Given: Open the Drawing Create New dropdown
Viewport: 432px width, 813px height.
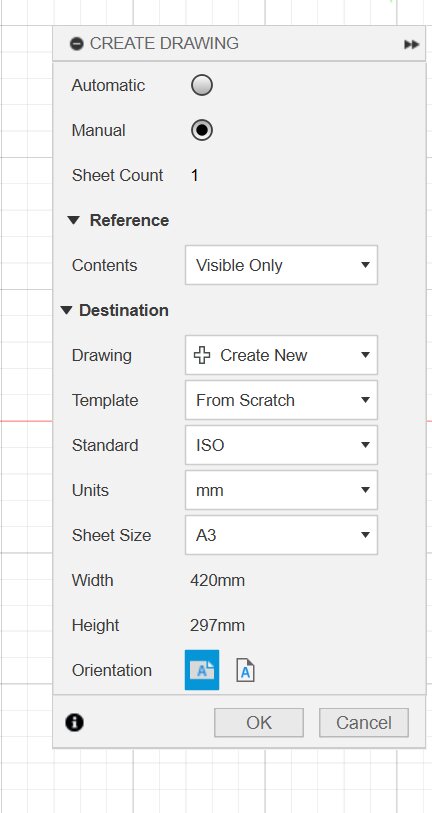Looking at the screenshot, I should 281,355.
